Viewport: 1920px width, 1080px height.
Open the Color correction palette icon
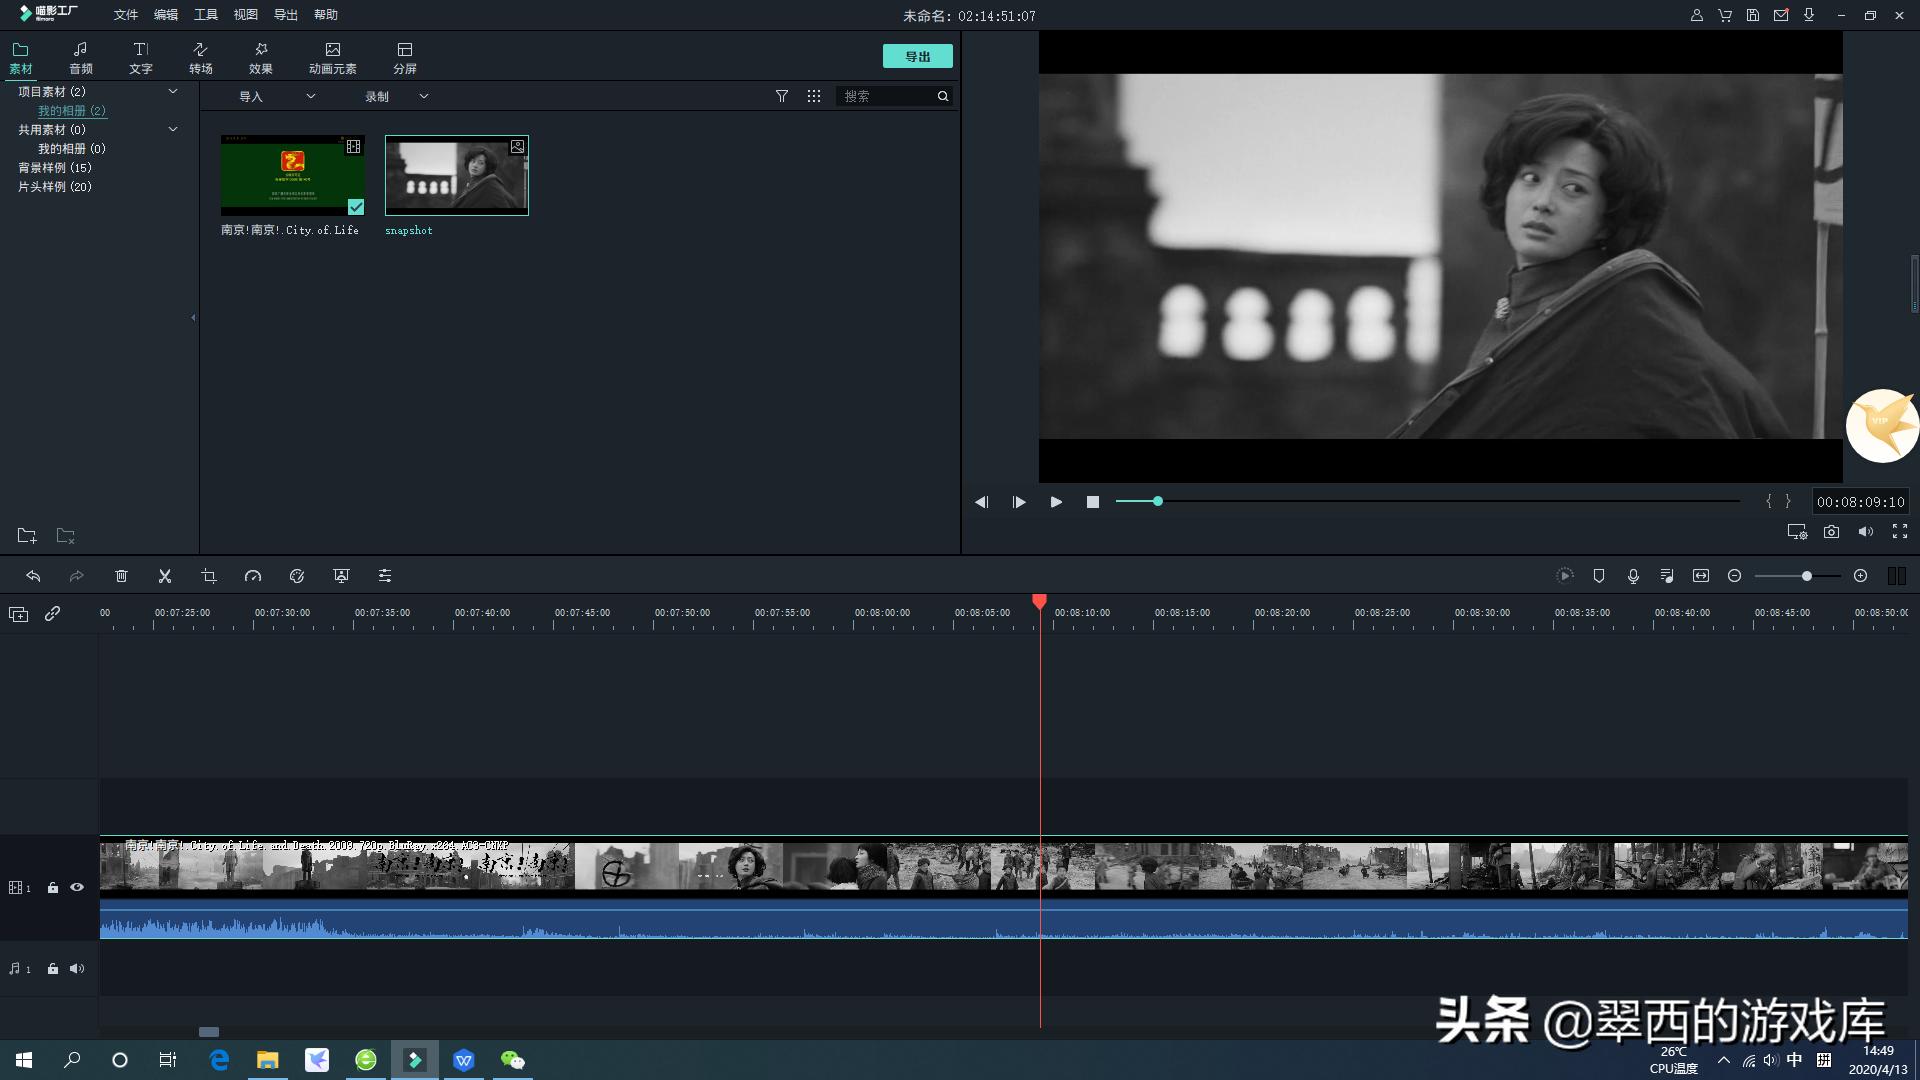pyautogui.click(x=297, y=576)
